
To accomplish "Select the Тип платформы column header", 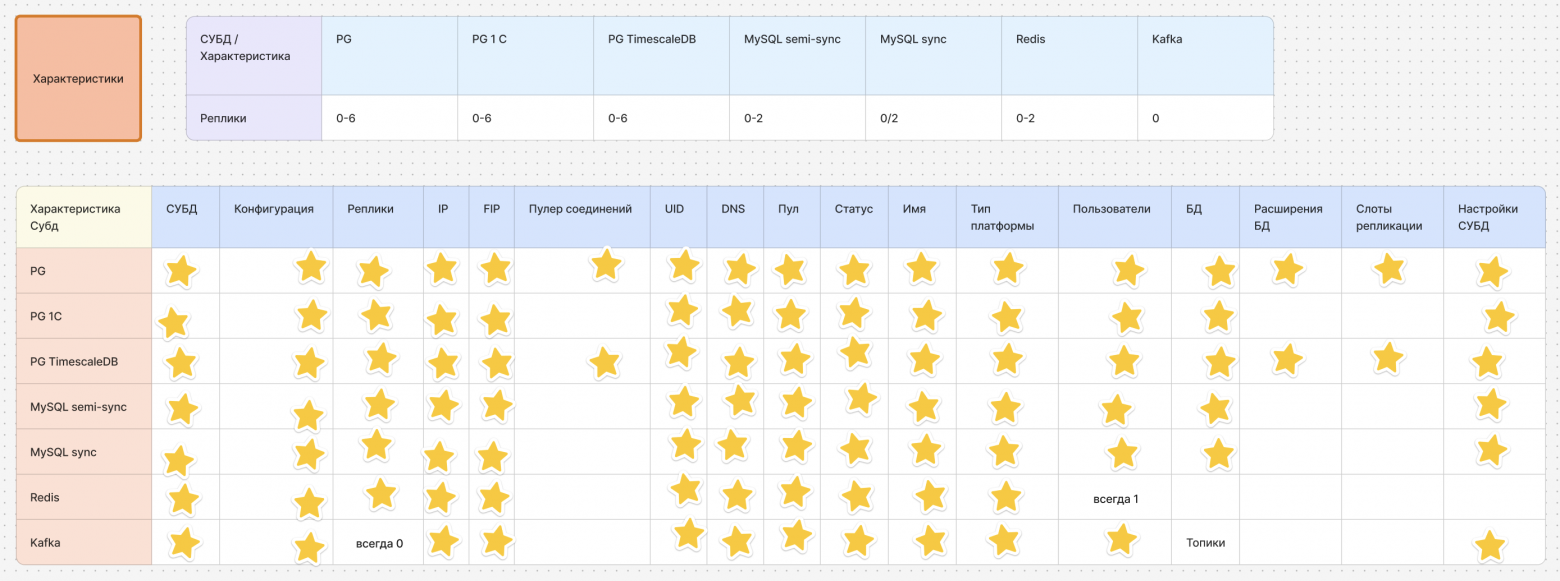I will click(x=1007, y=217).
